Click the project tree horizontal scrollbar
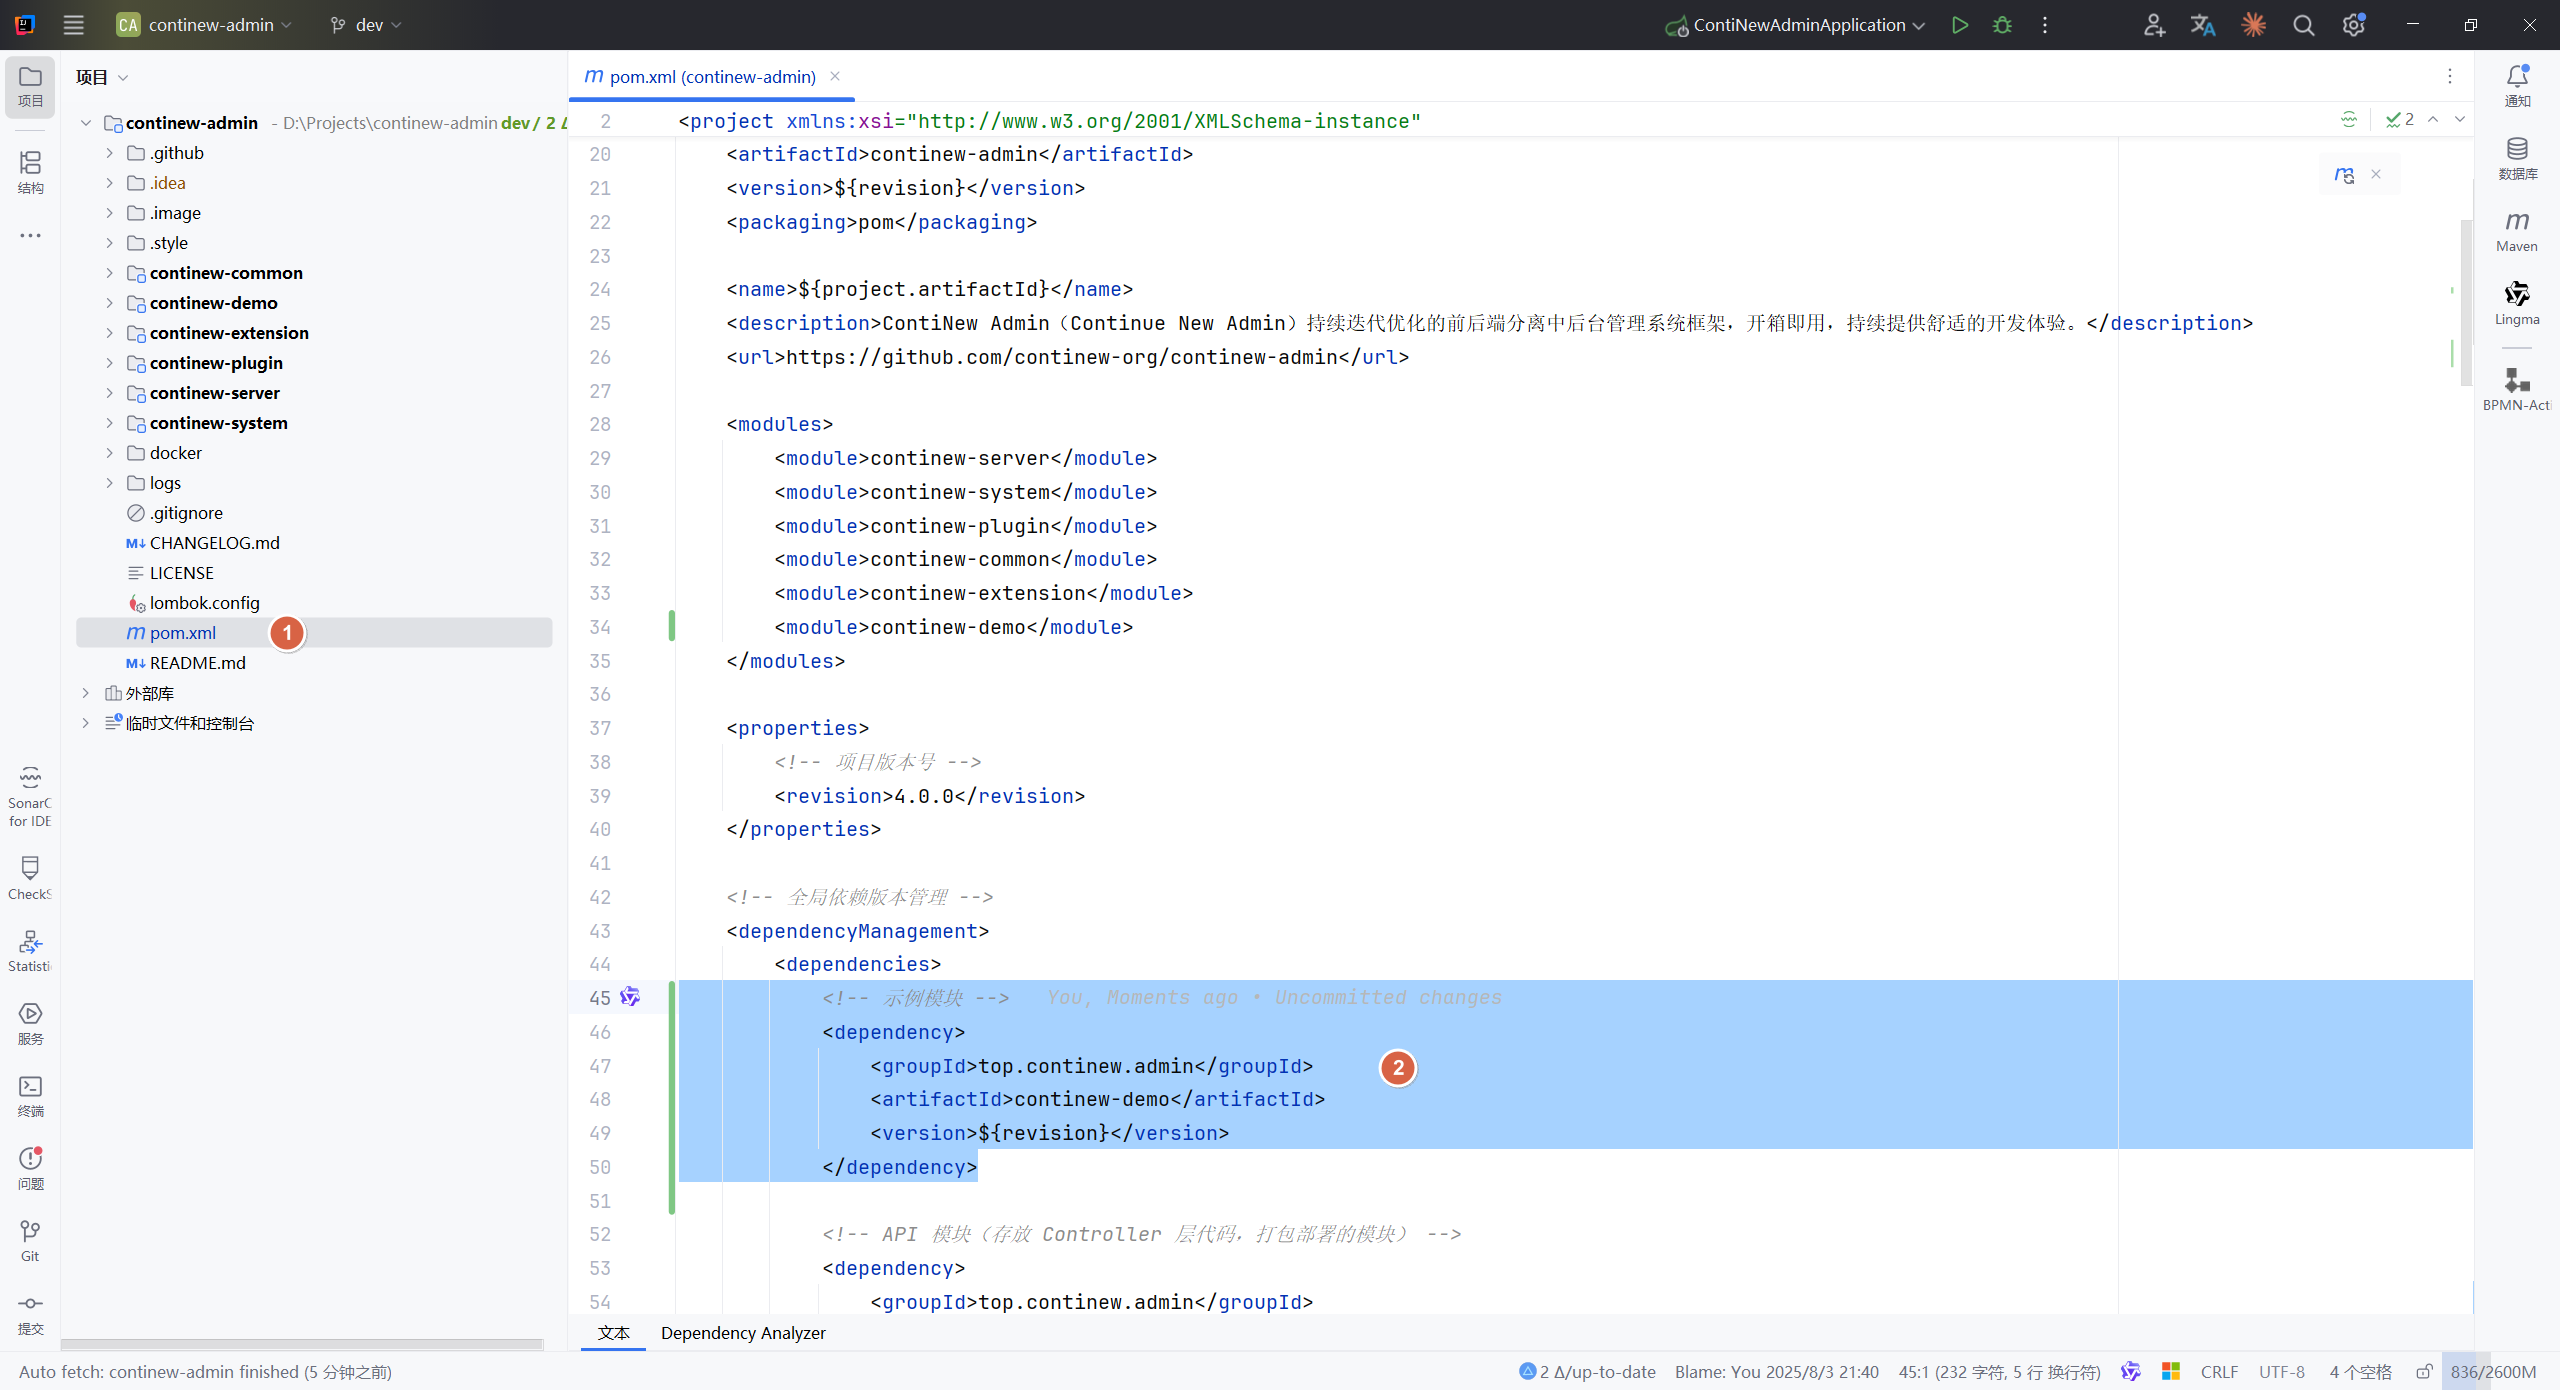2560x1390 pixels. pos(302,1344)
